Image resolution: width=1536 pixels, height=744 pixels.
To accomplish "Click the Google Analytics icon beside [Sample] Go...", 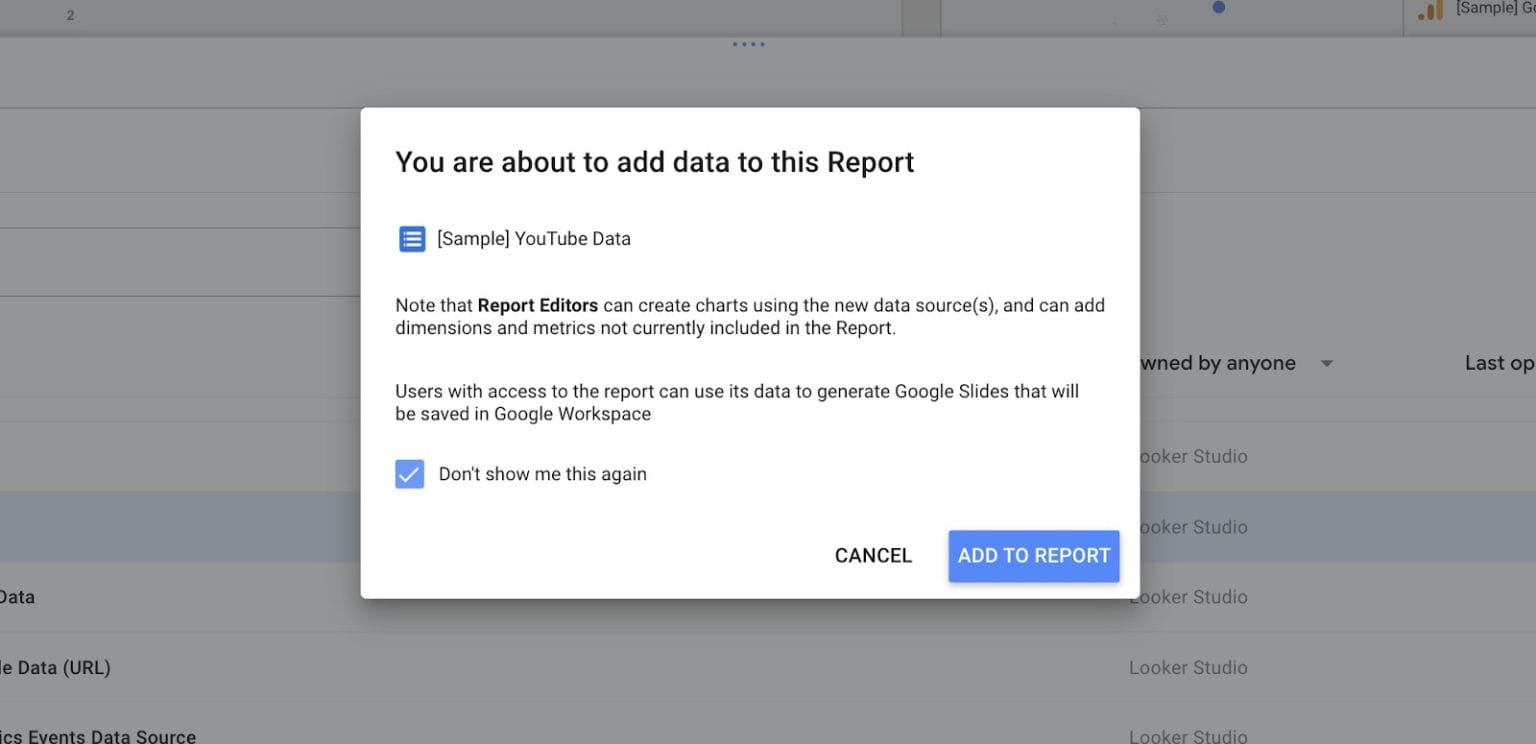I will 1430,11.
